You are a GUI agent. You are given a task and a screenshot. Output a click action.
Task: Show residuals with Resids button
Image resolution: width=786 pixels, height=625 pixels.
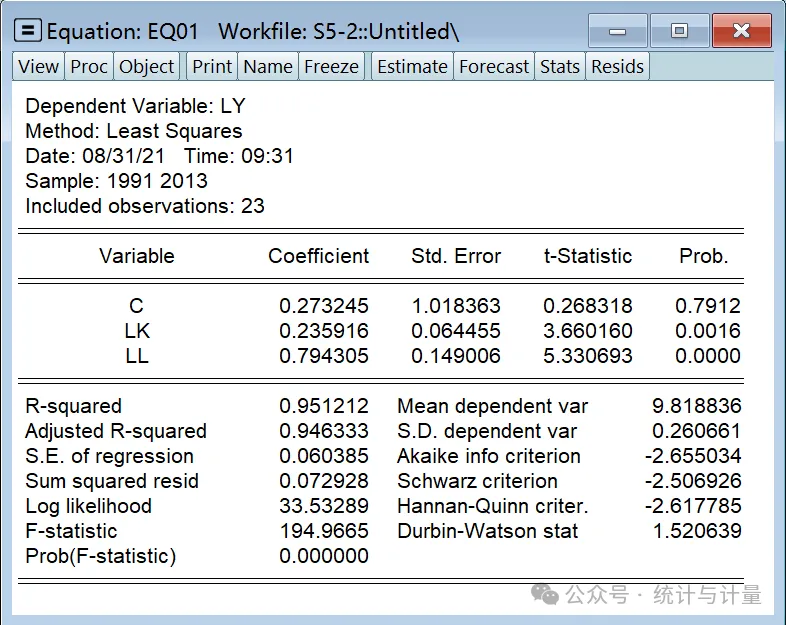click(618, 66)
